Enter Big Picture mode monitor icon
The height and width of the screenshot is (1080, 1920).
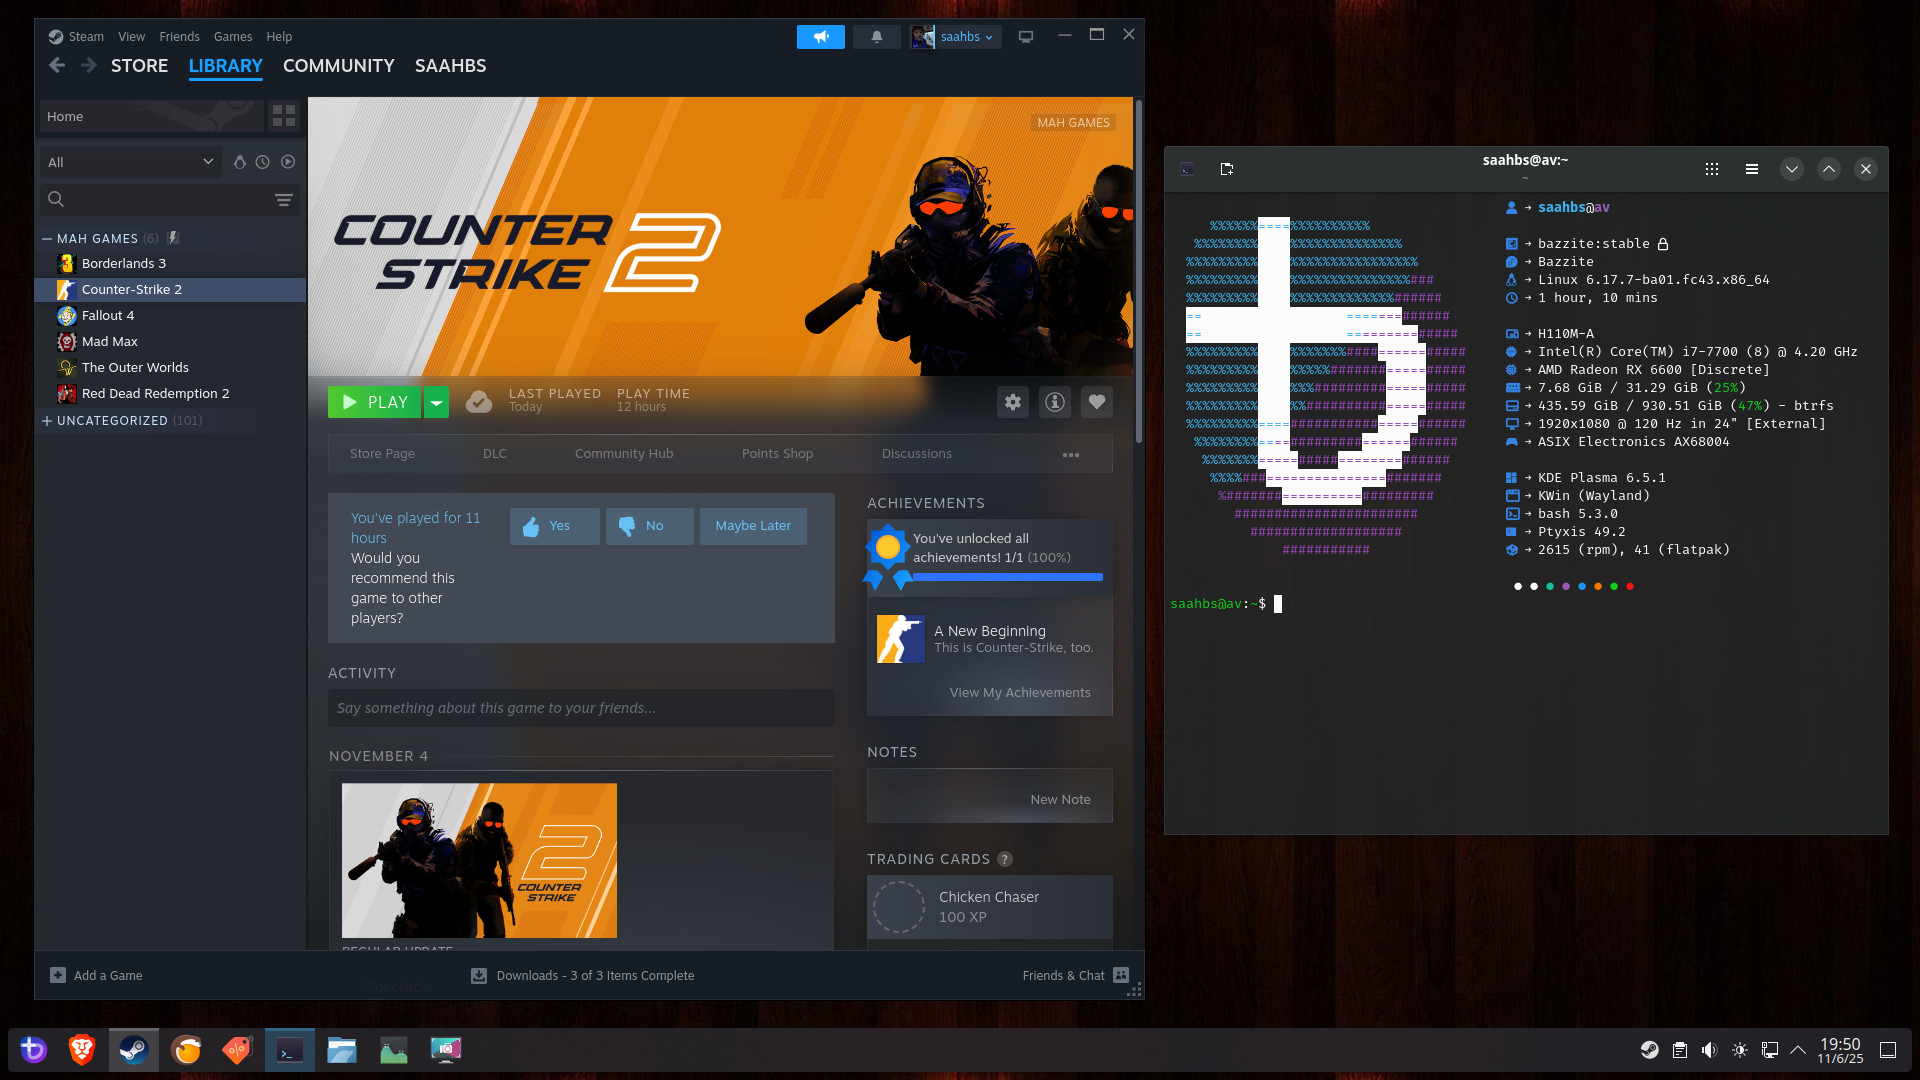[1026, 37]
